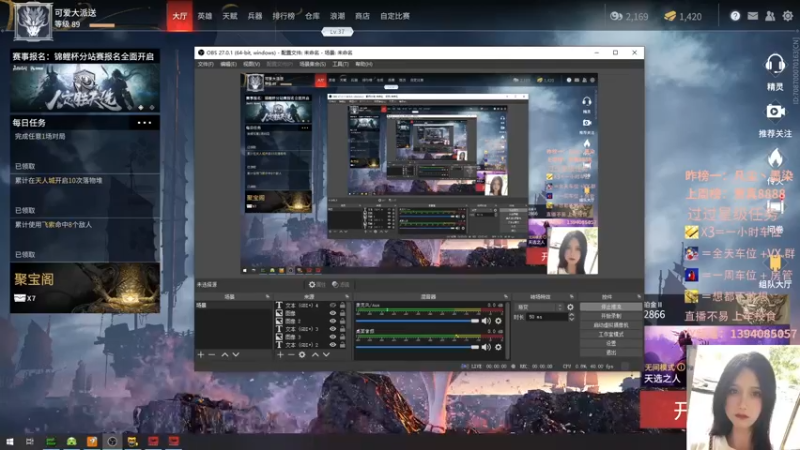Open the game help question-mark icon
Viewport: 800px width, 450px height.
(x=735, y=16)
